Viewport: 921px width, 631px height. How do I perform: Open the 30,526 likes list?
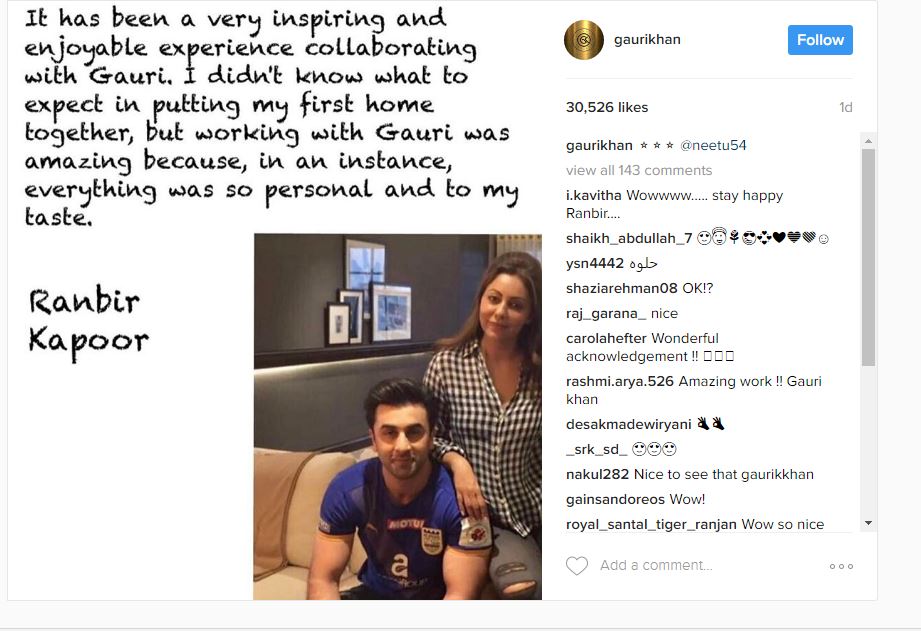pyautogui.click(x=607, y=108)
